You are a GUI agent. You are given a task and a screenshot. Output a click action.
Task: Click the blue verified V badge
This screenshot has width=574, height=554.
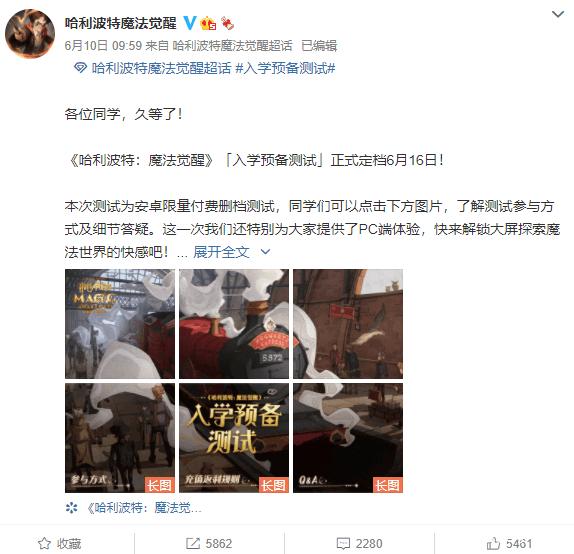[190, 23]
